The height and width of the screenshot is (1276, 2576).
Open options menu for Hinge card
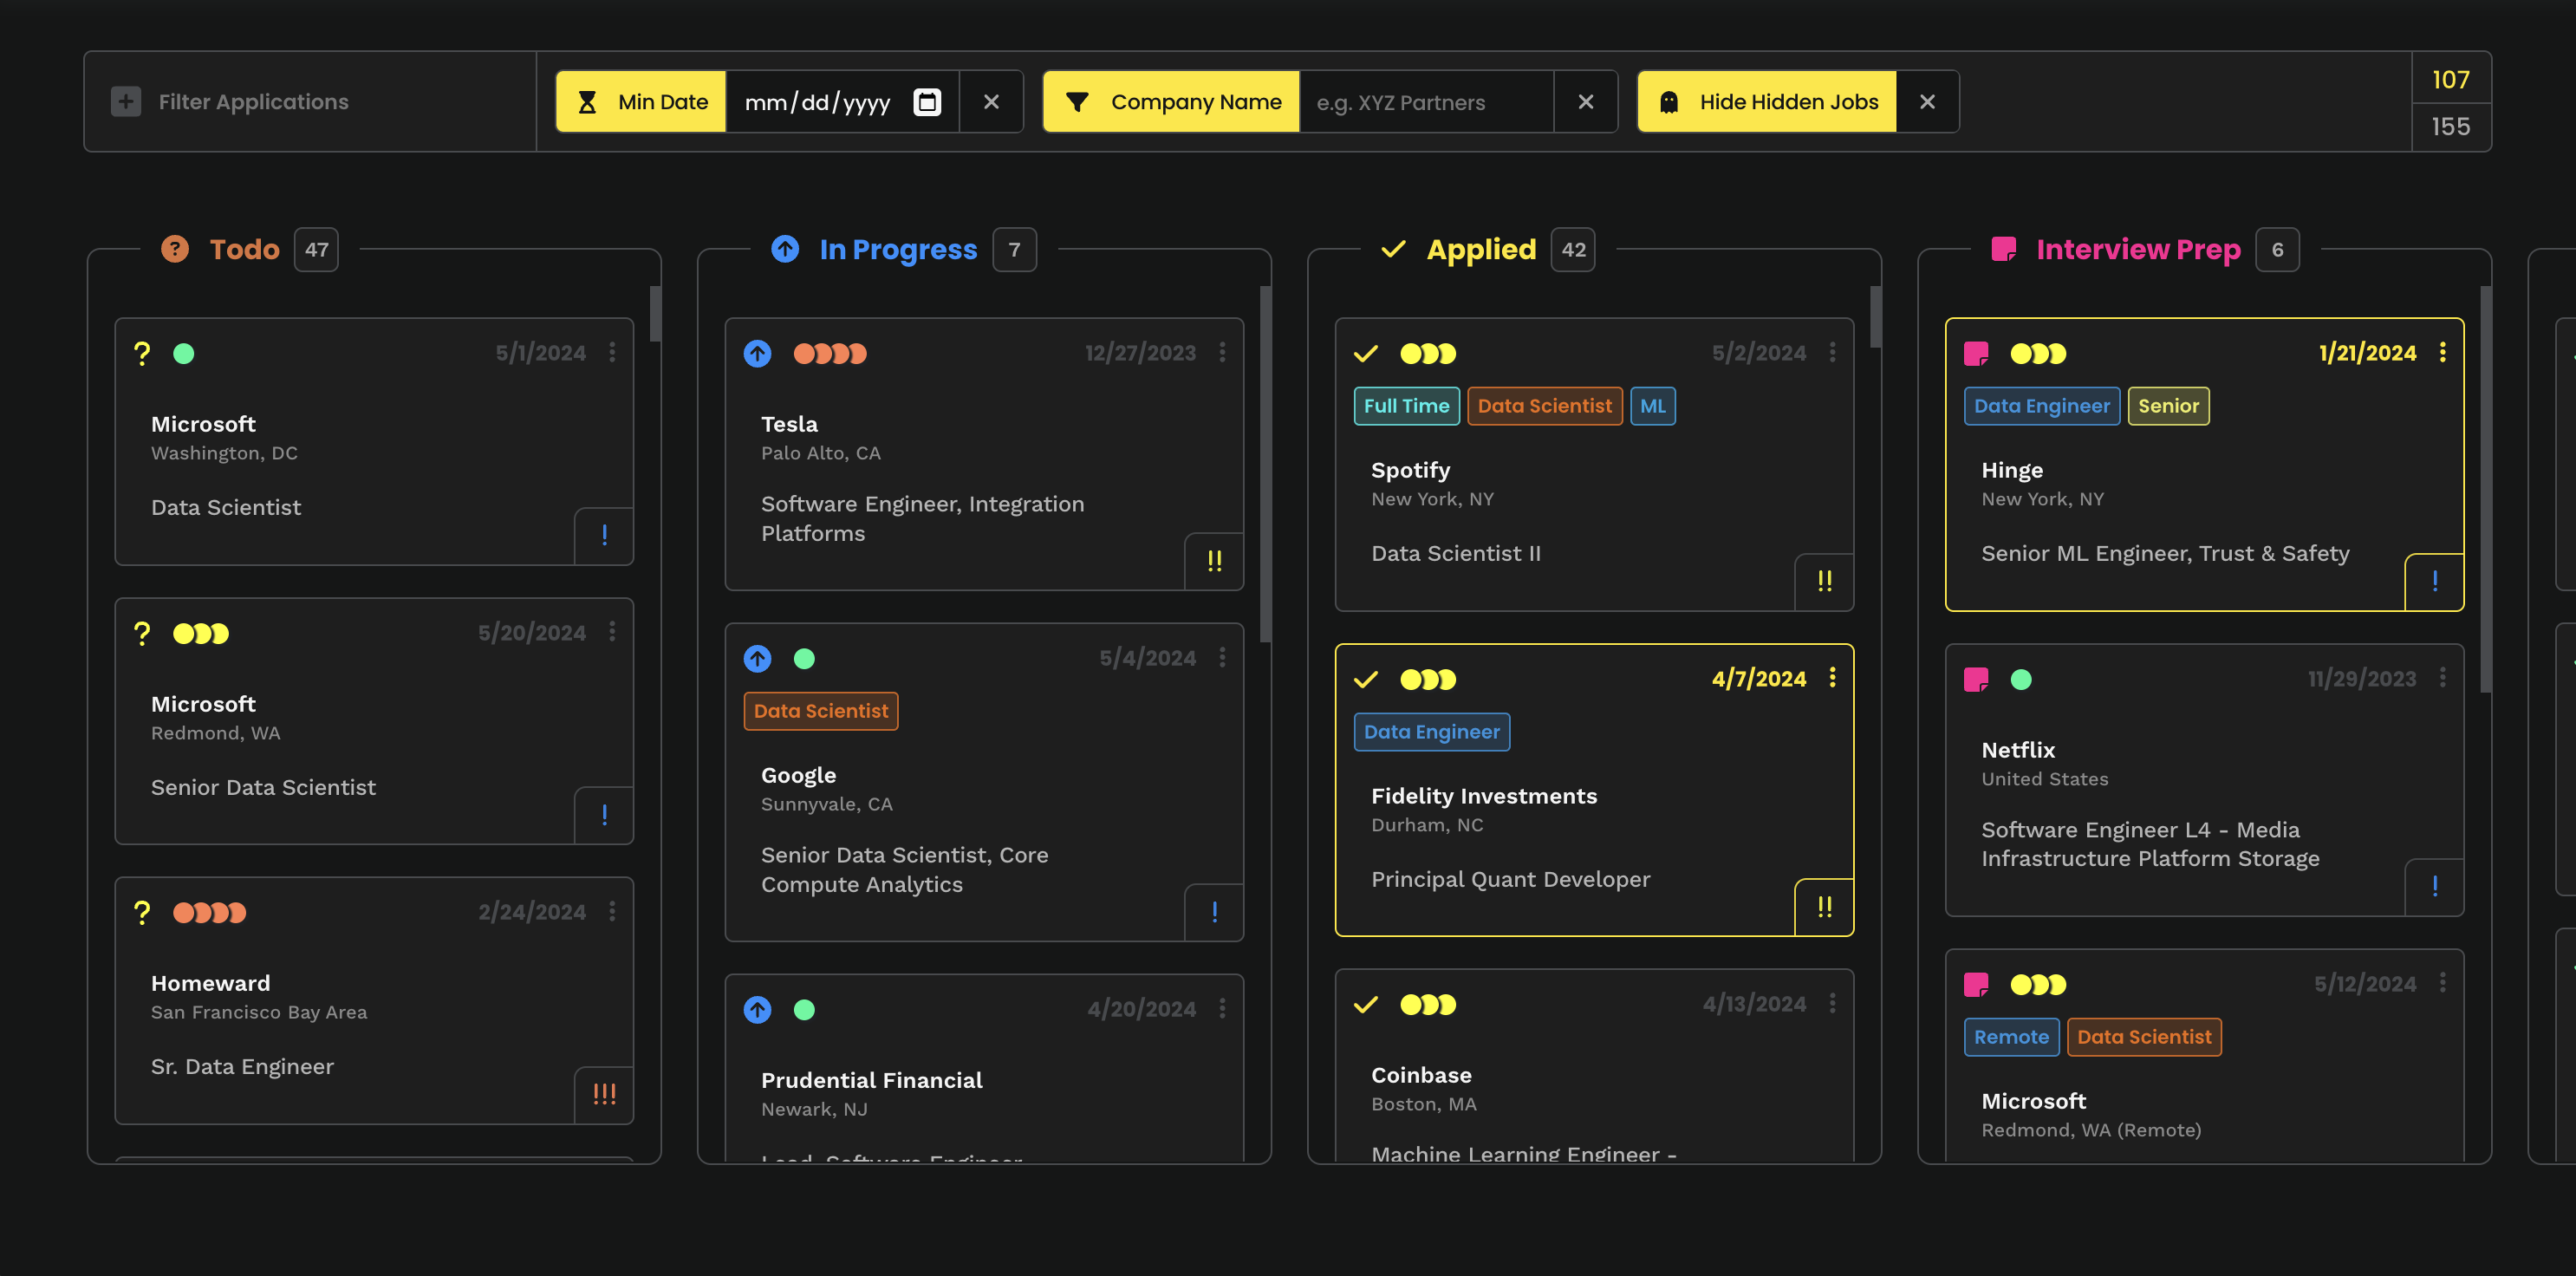(x=2442, y=352)
